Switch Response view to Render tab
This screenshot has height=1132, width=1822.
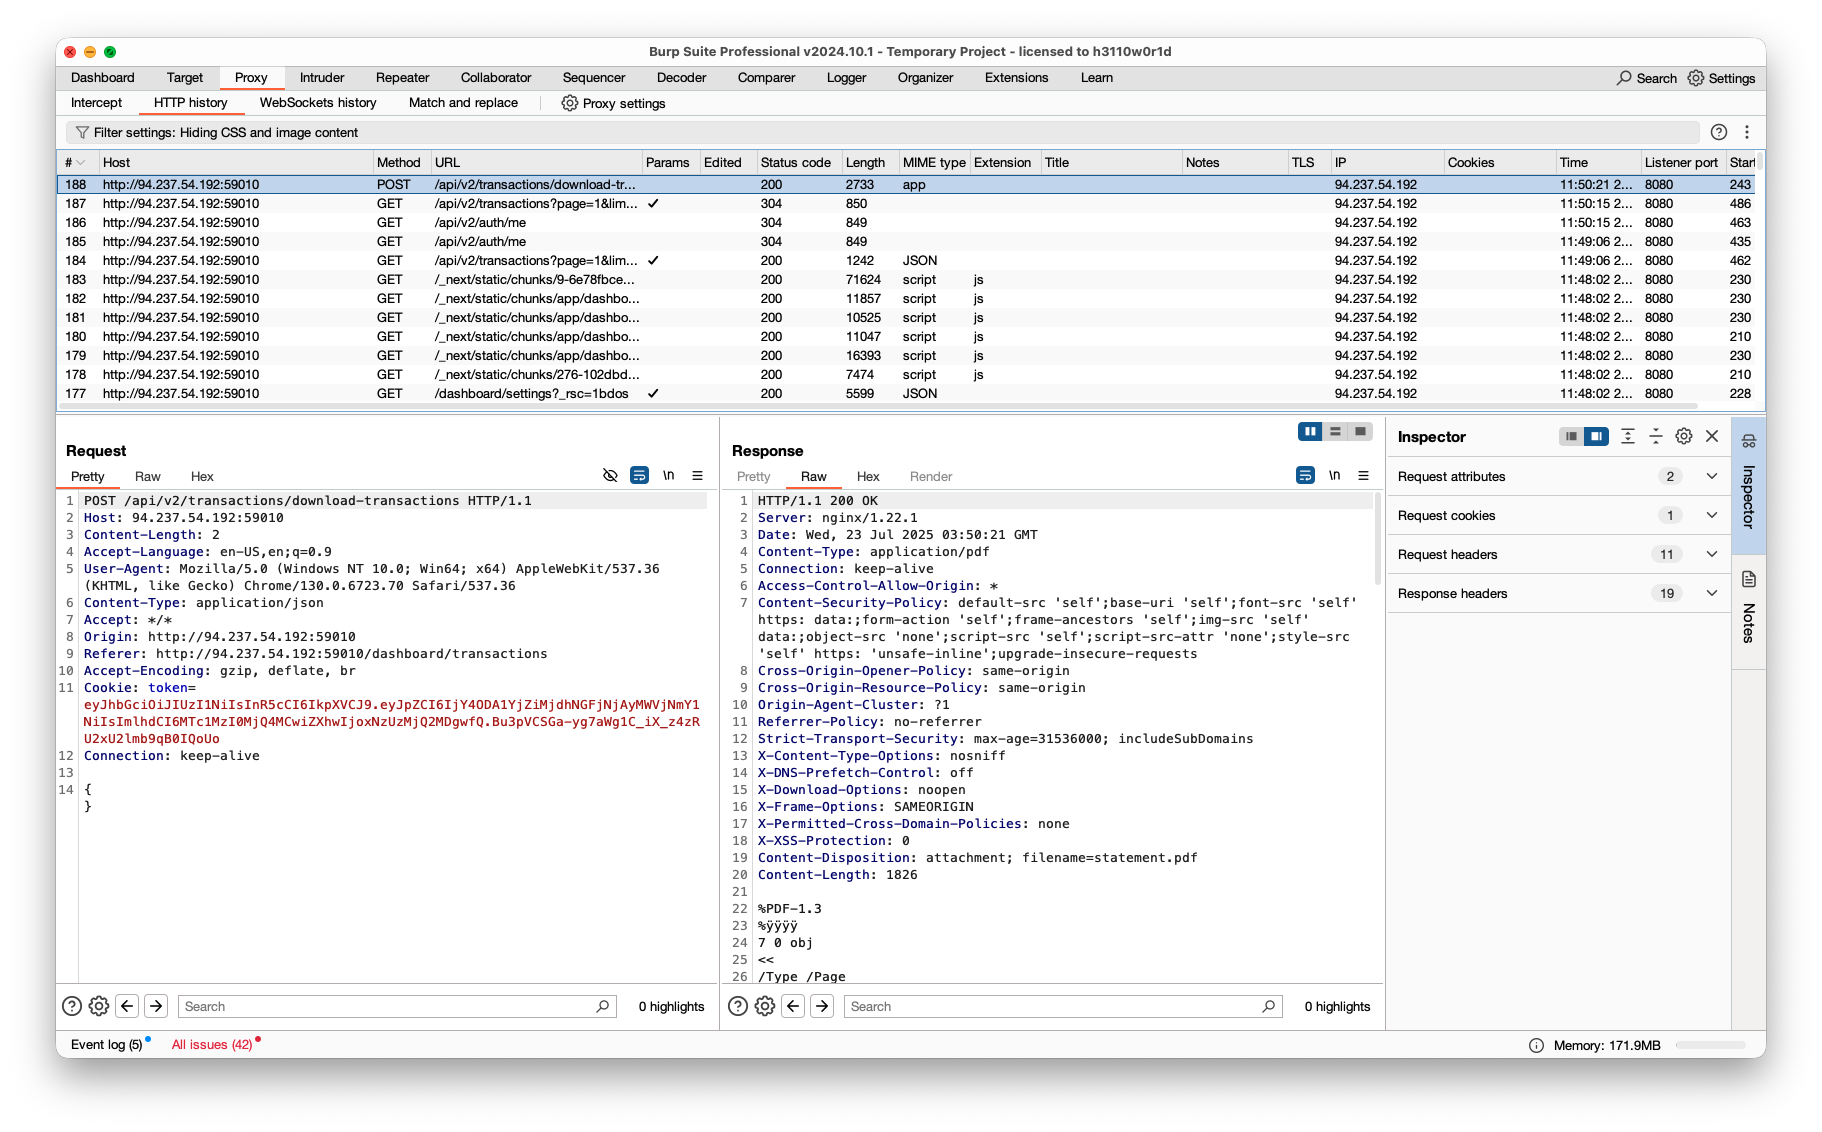pyautogui.click(x=931, y=477)
